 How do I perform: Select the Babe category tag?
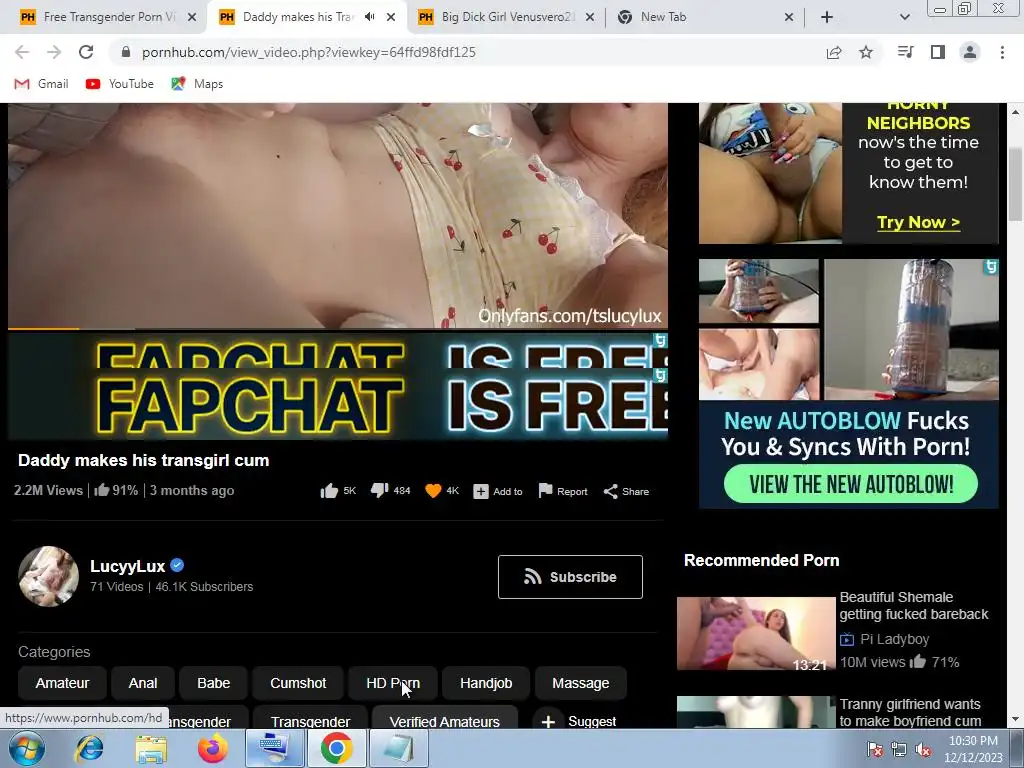point(214,683)
